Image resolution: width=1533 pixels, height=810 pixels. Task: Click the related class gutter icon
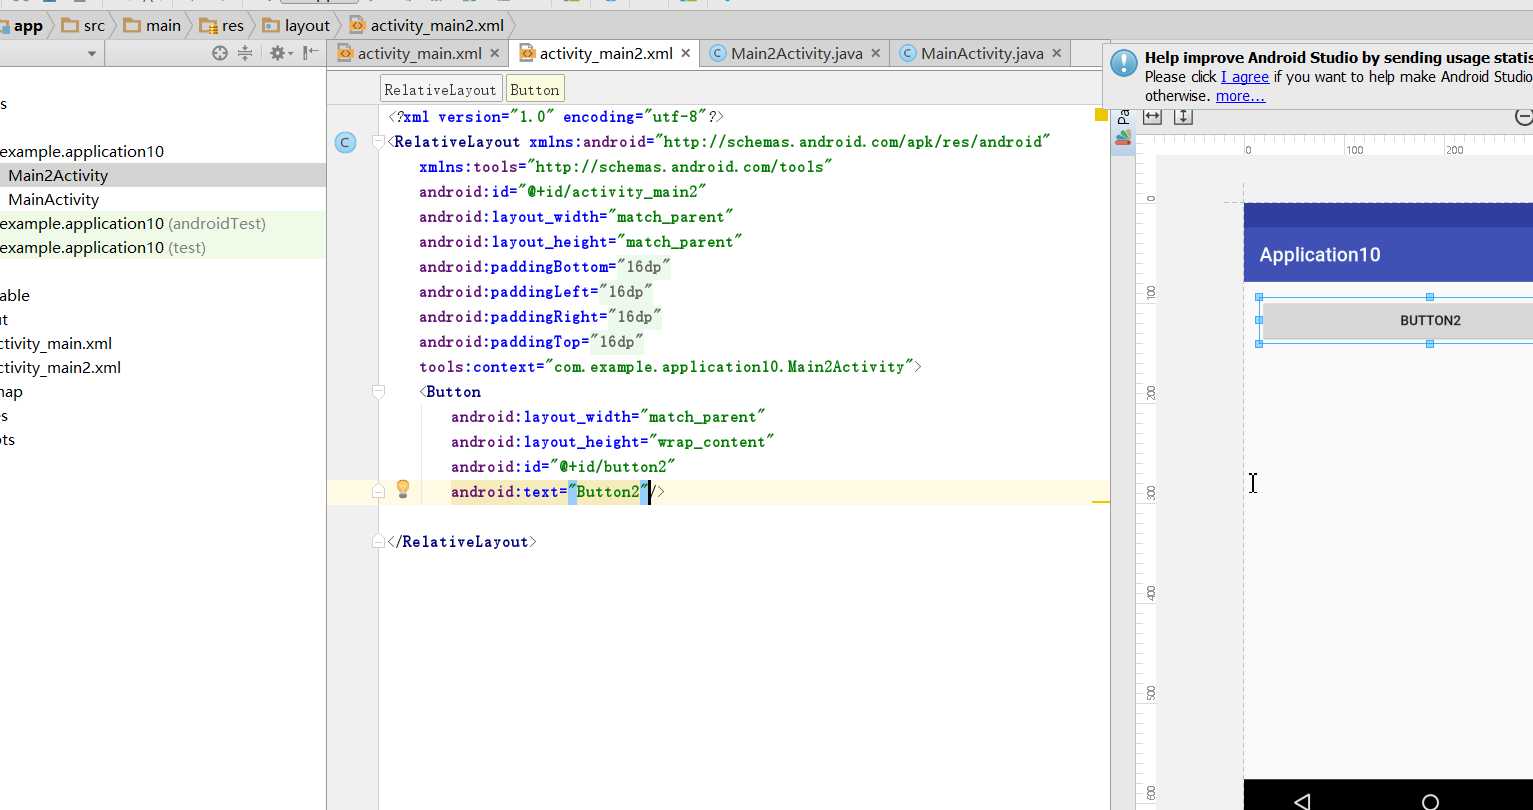(345, 142)
